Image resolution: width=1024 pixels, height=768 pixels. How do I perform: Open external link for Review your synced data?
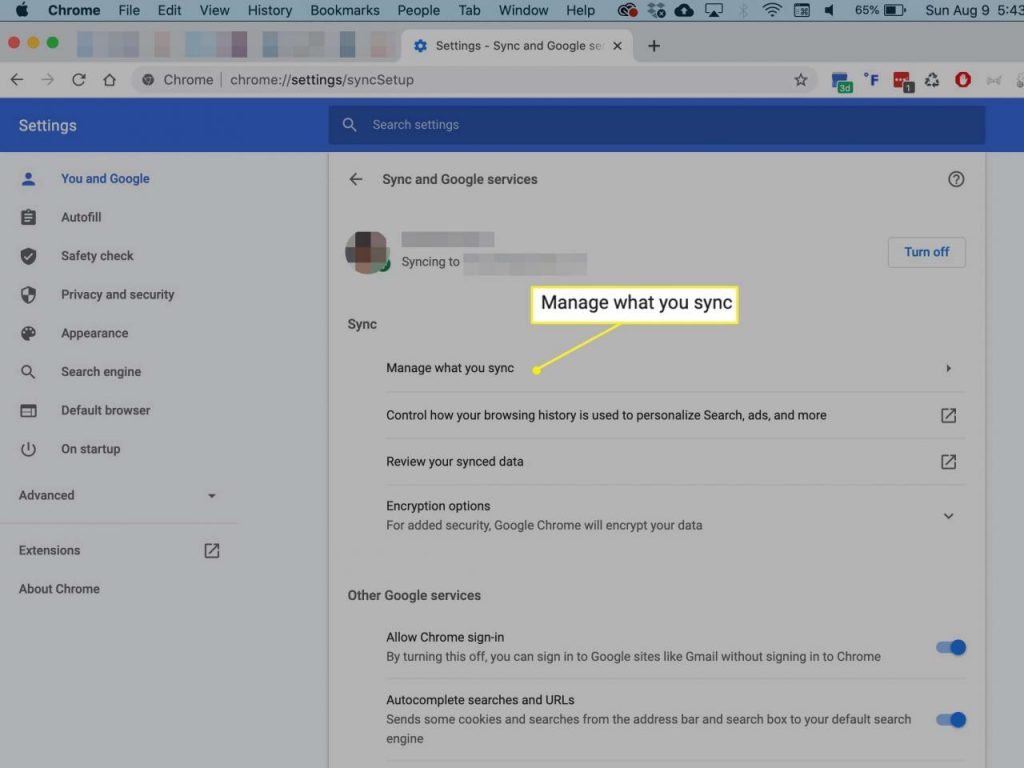[x=948, y=462]
